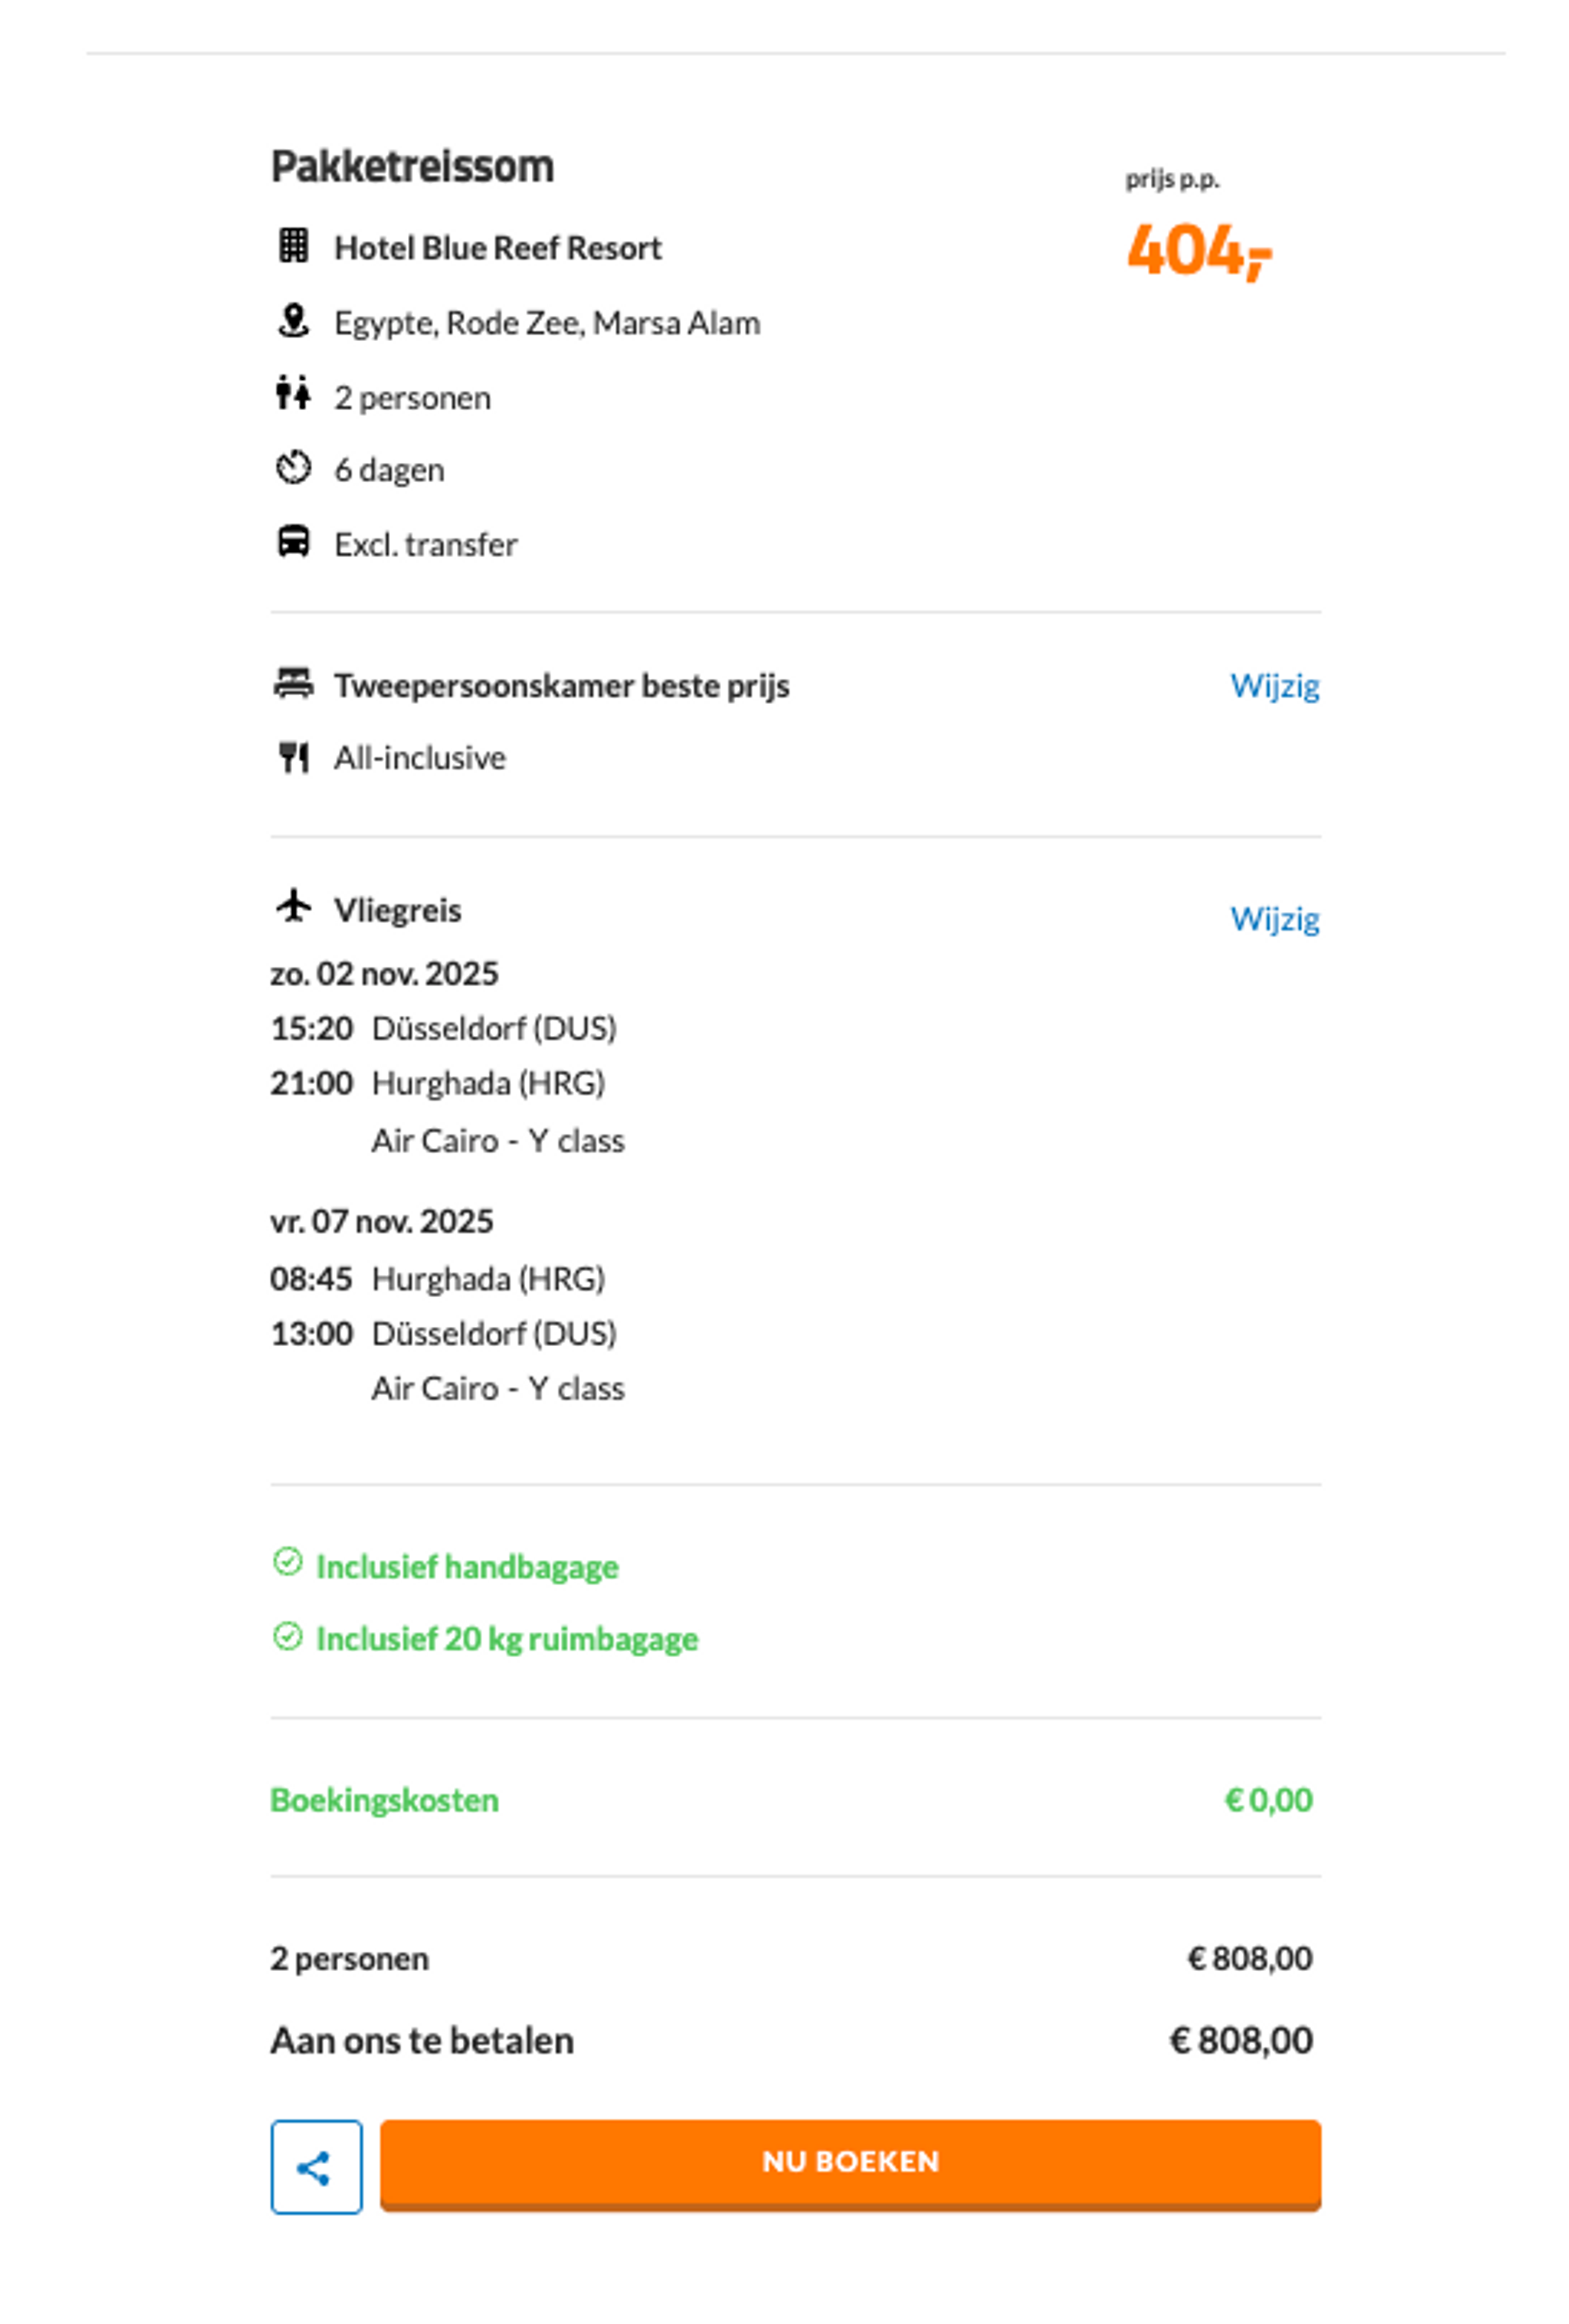Screen dimensions: 1569x2324
Task: Click the airplane flight icon
Action: (293, 906)
